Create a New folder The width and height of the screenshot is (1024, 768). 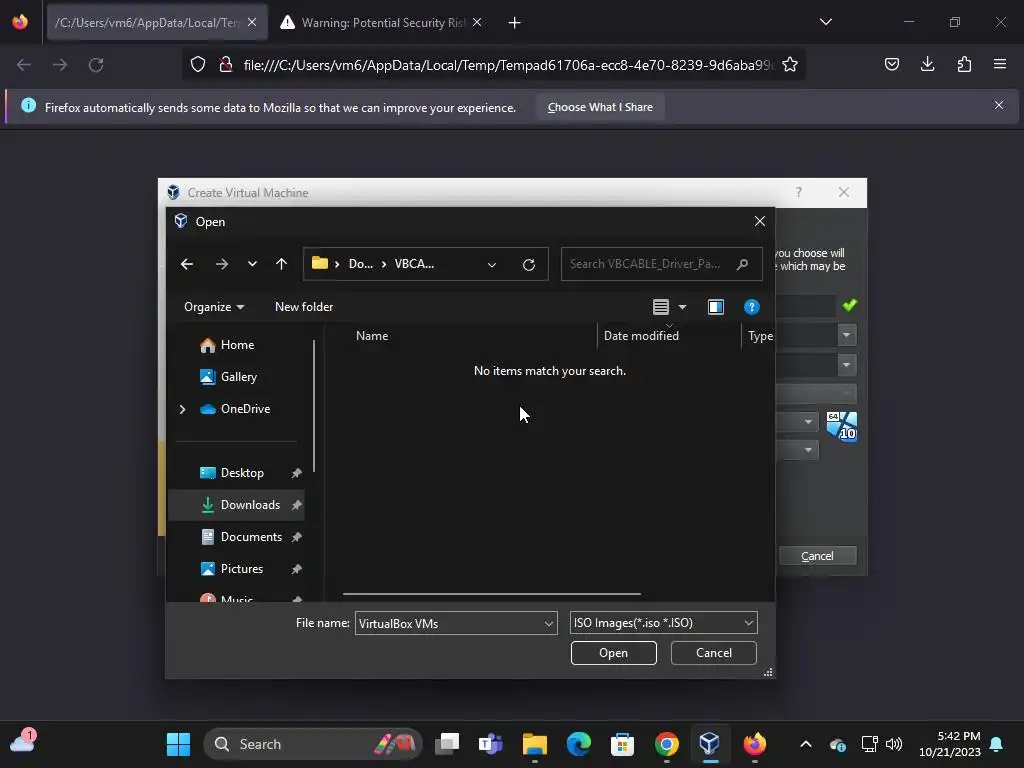pos(304,307)
